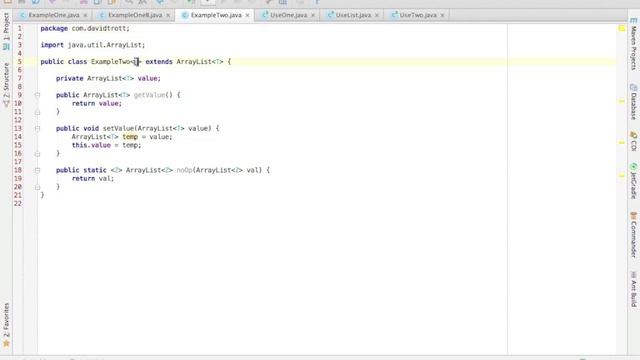This screenshot has height=360, width=640.
Task: Click the JetGradle green icon
Action: pyautogui.click(x=633, y=167)
